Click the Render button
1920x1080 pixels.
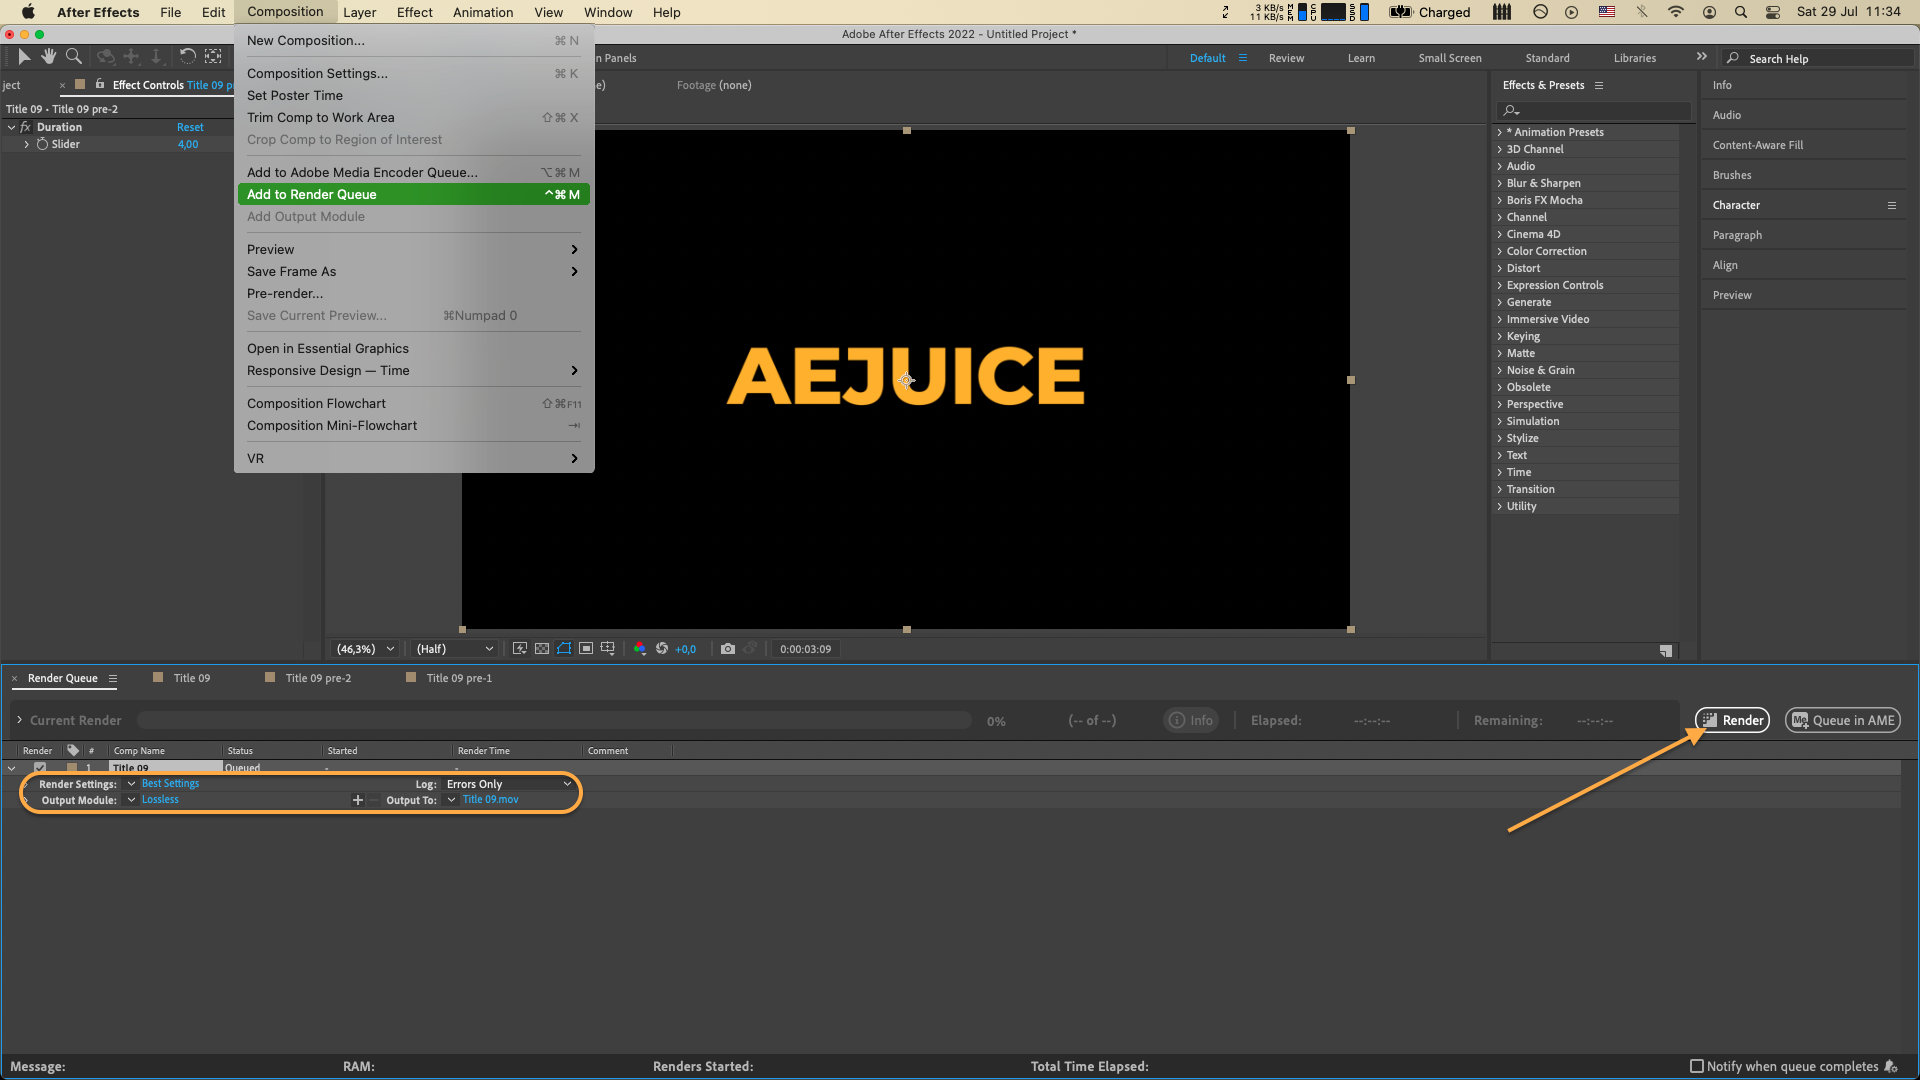[x=1732, y=720]
